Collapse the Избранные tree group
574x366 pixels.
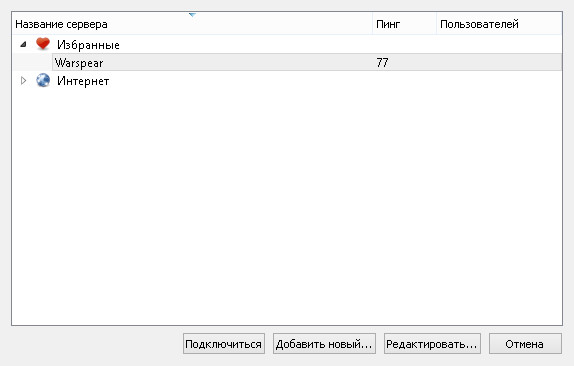(x=23, y=44)
